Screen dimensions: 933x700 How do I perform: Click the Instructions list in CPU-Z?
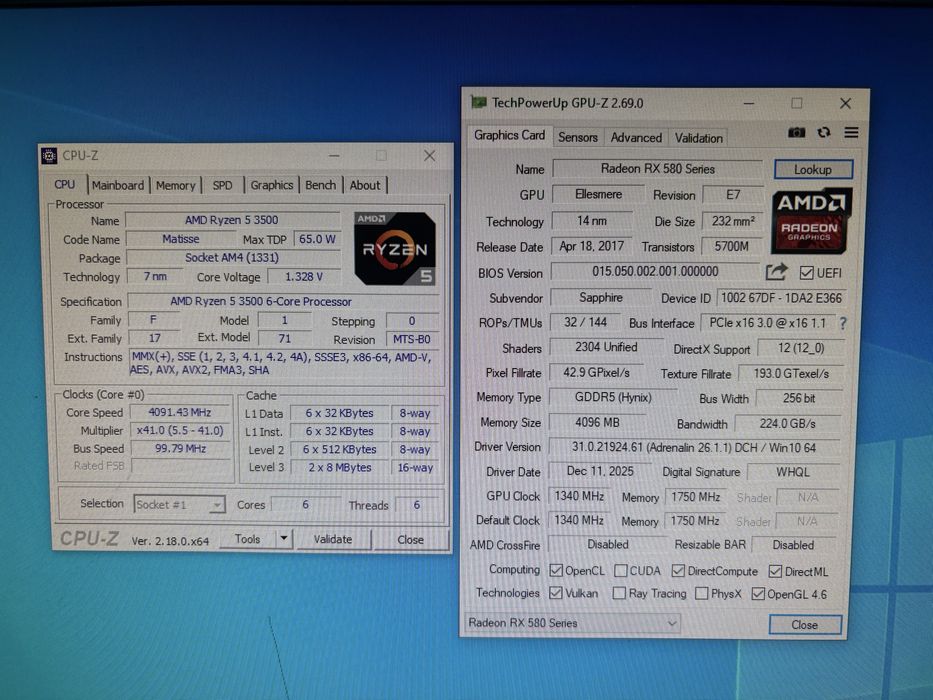[283, 363]
